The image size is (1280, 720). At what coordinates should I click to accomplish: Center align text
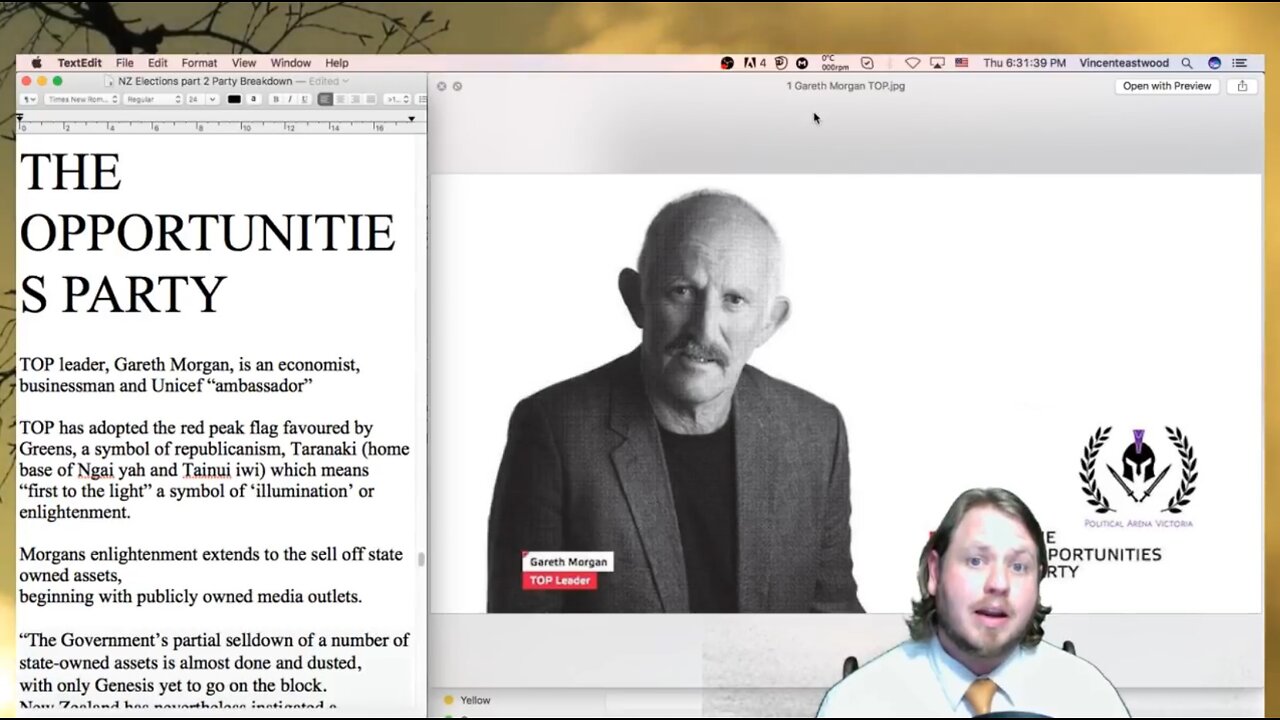click(x=340, y=99)
